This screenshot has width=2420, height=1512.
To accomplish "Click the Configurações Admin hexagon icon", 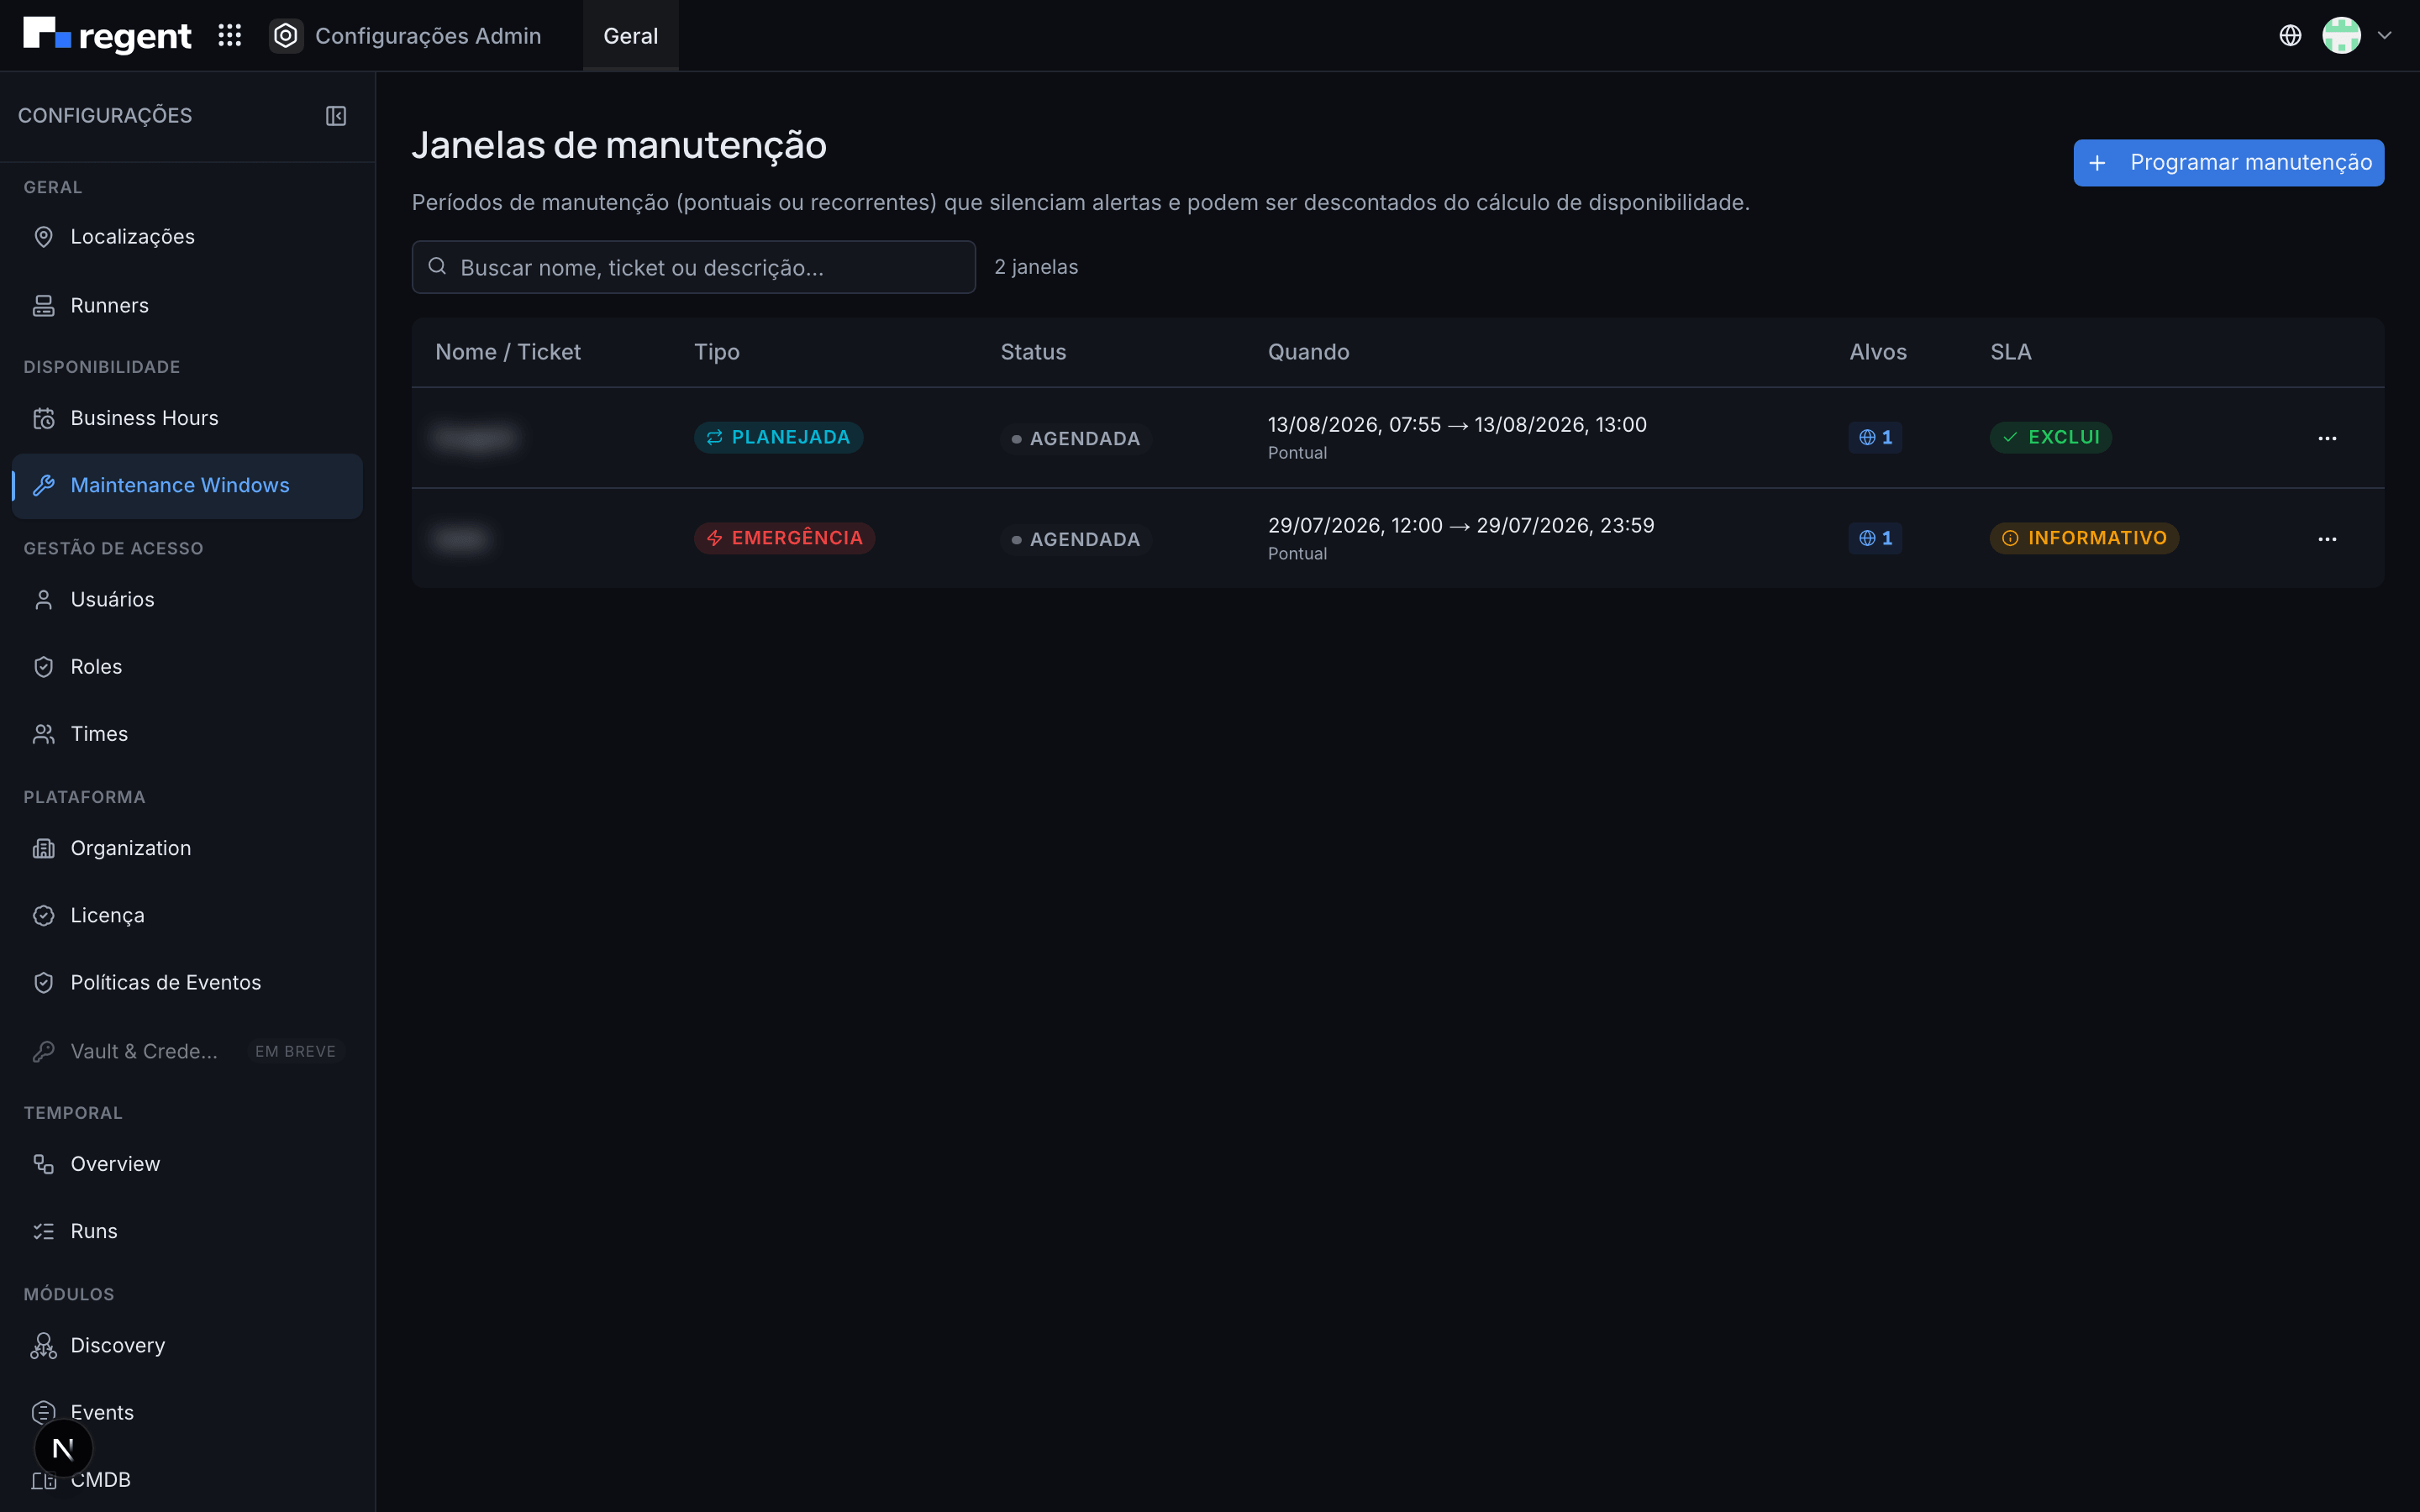I will (286, 36).
